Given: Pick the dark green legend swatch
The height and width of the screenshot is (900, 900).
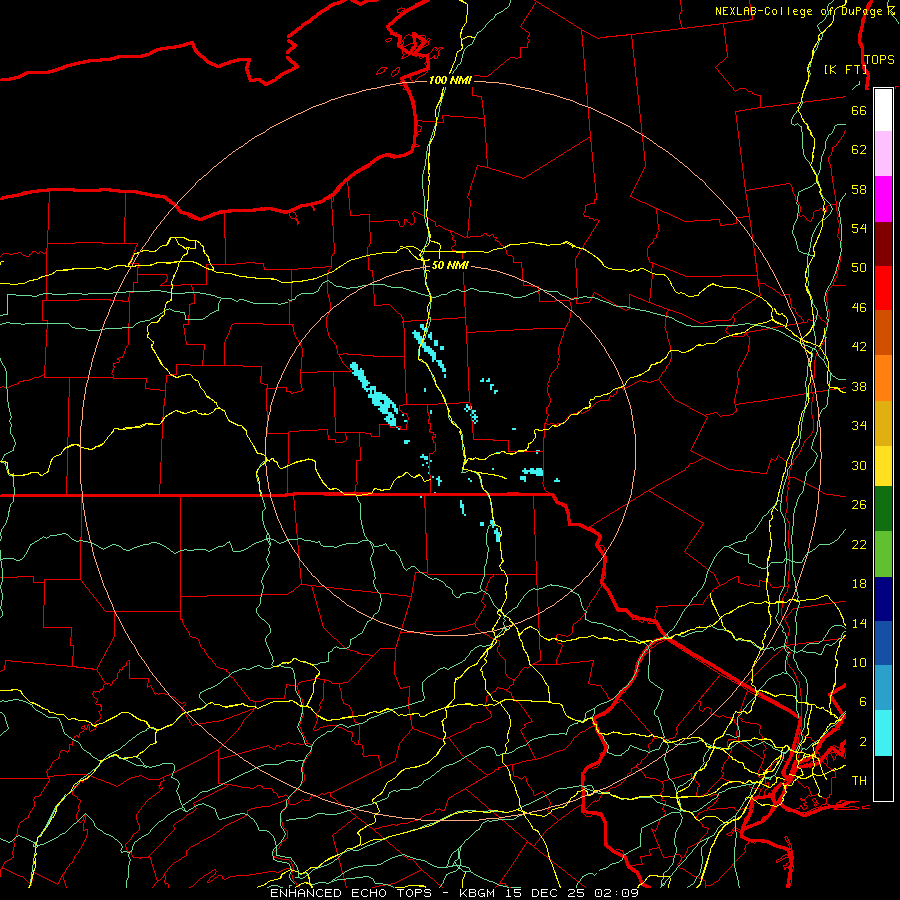Looking at the screenshot, I should (883, 509).
